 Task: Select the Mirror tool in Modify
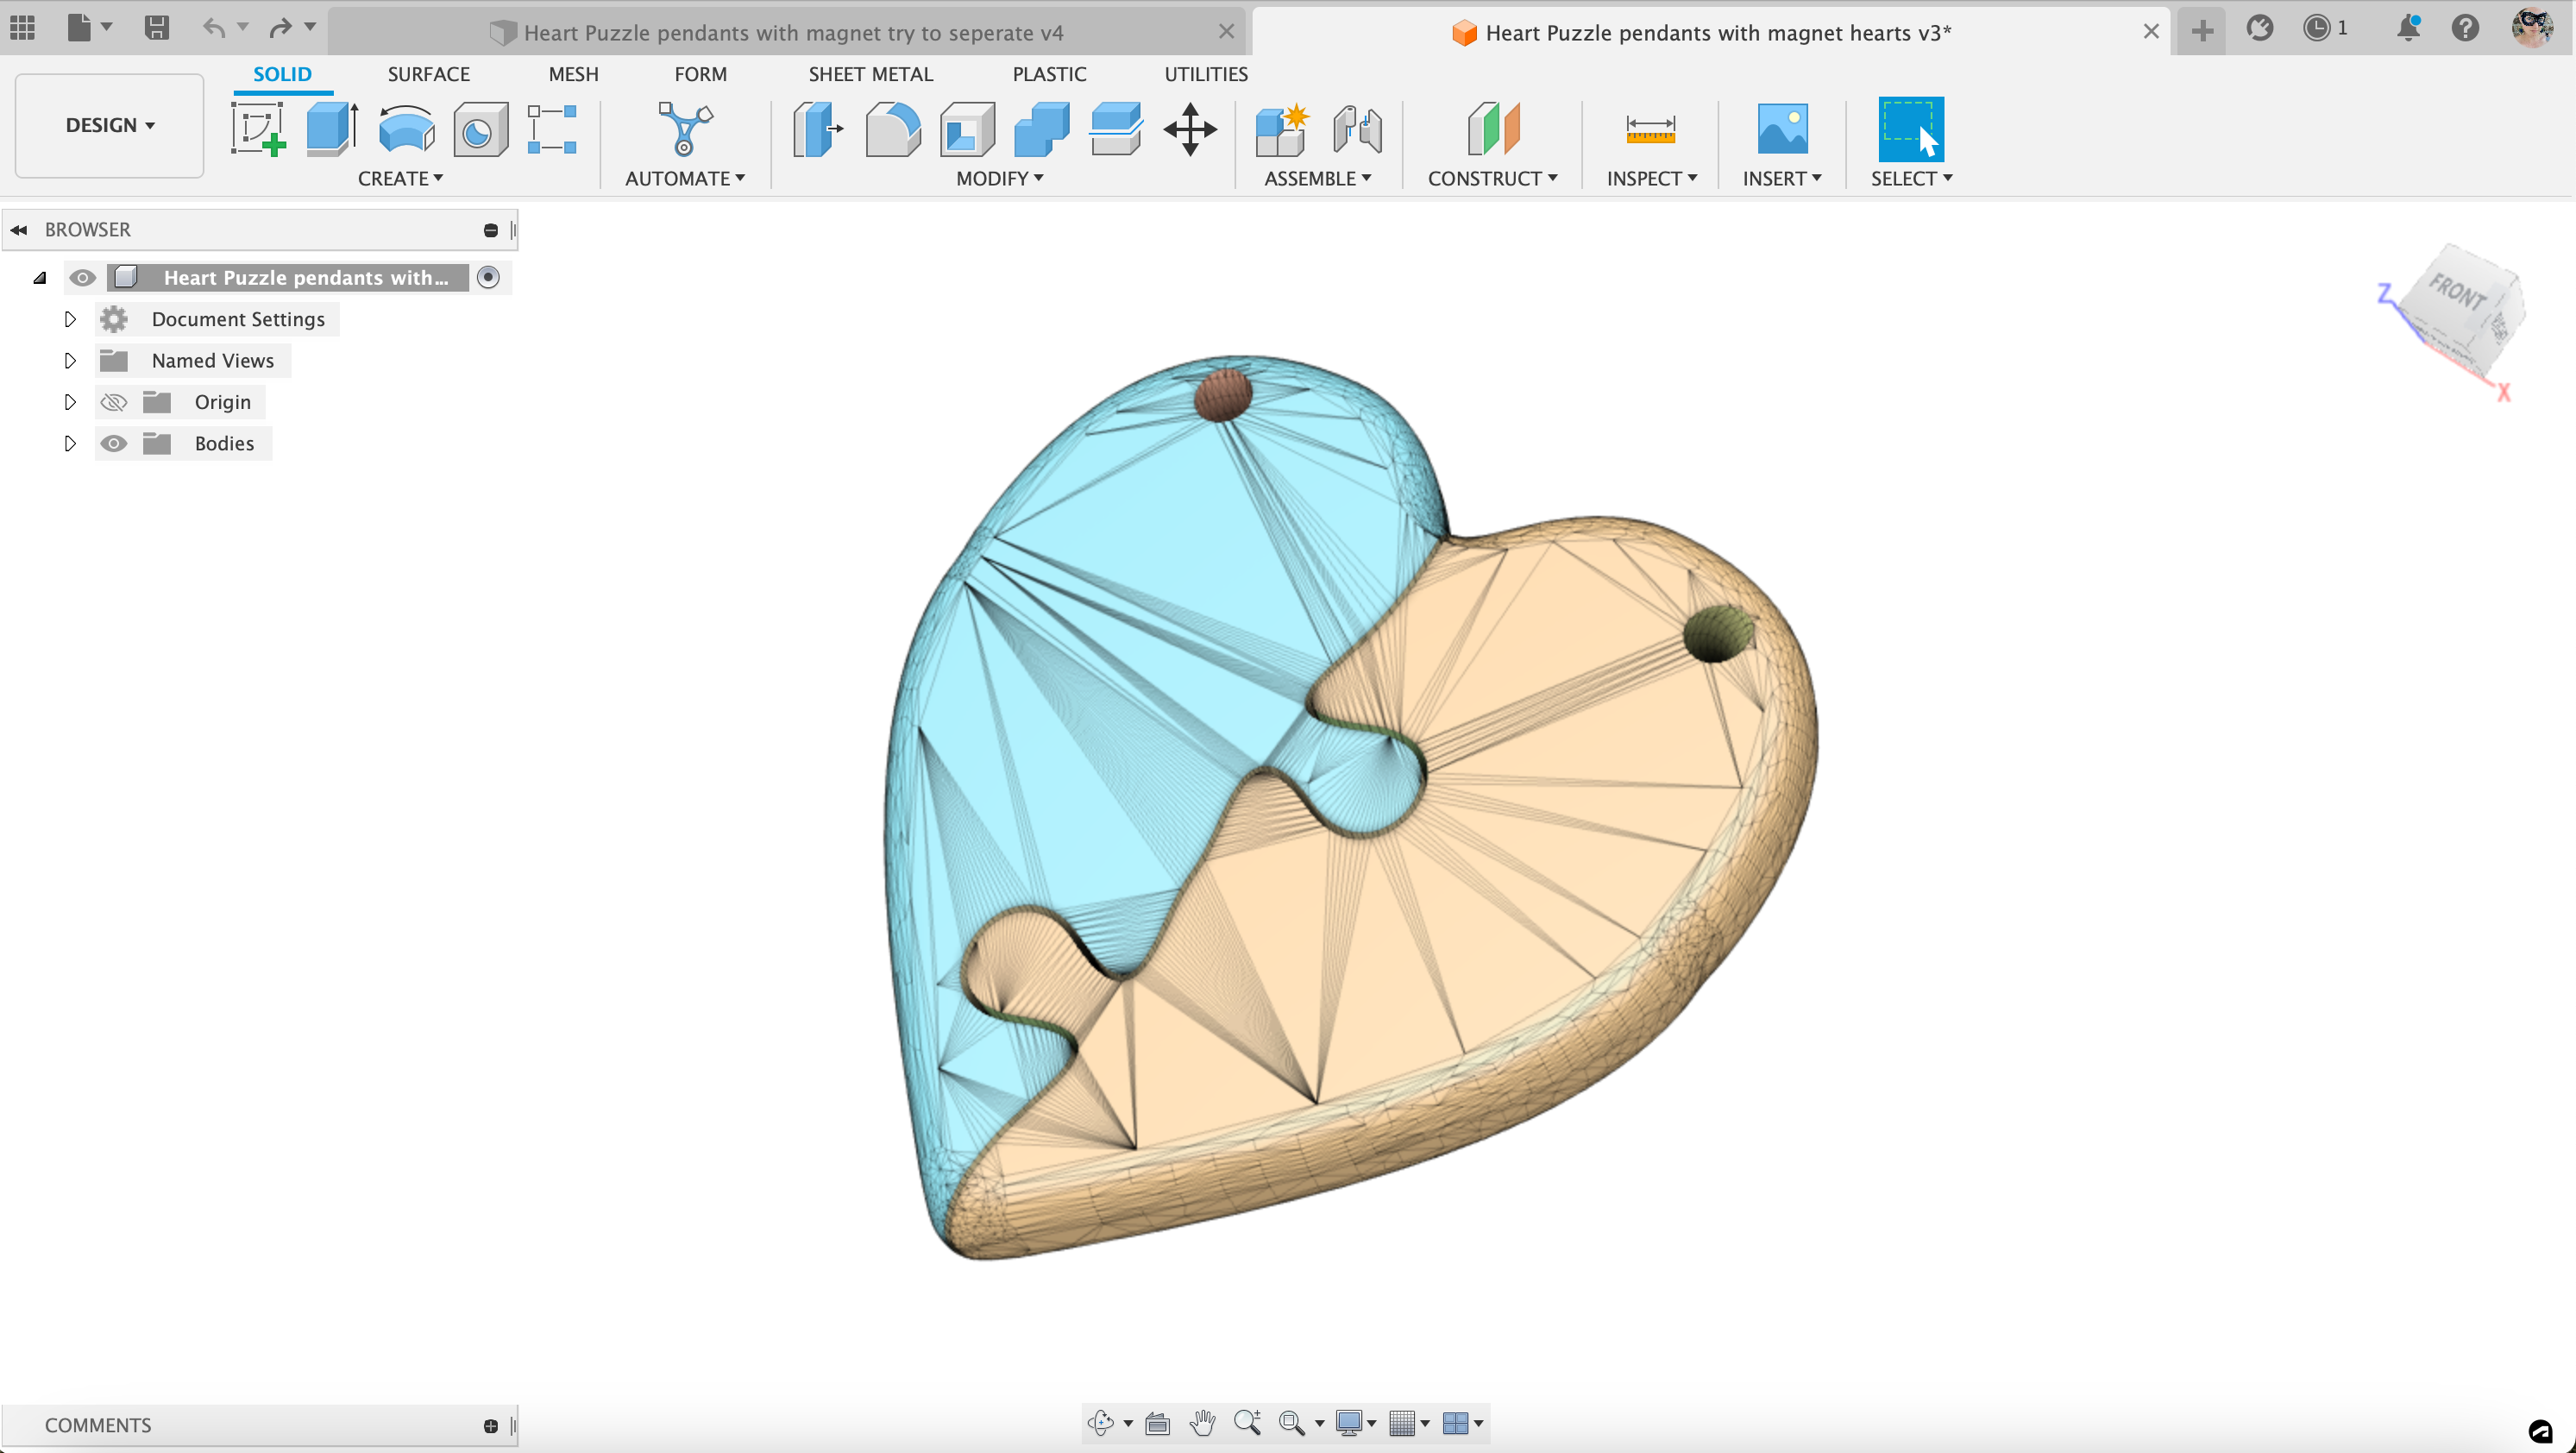(x=995, y=177)
